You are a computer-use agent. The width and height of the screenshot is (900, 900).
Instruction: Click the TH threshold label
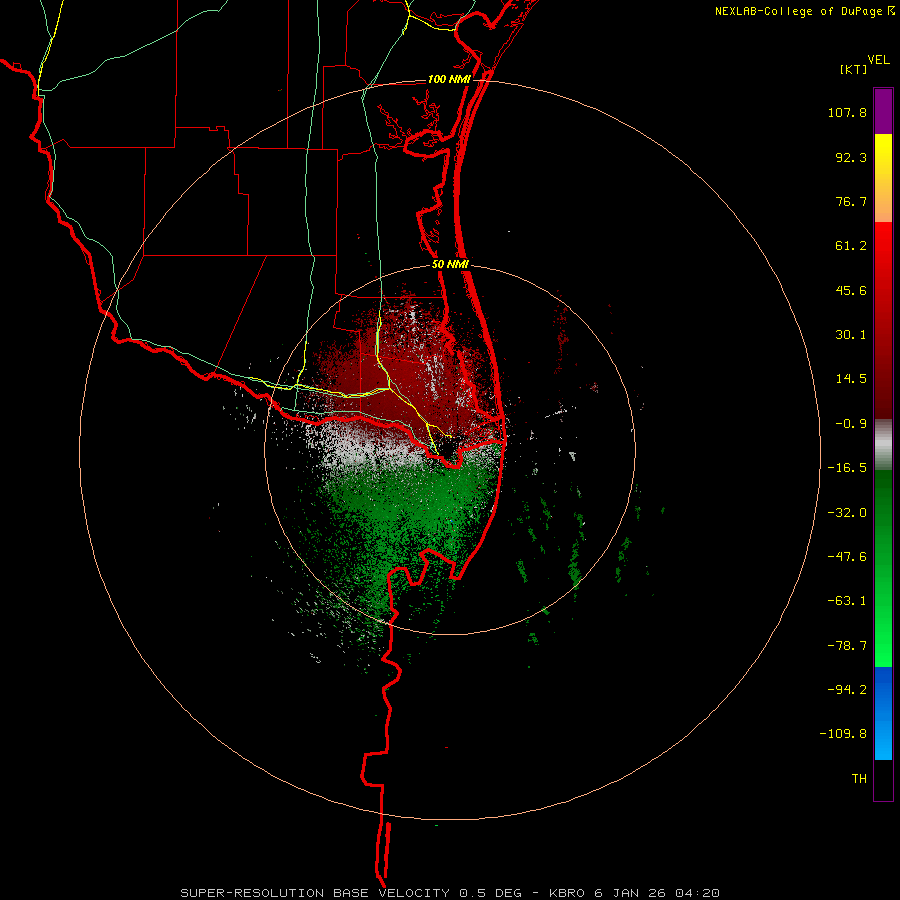pyautogui.click(x=859, y=779)
